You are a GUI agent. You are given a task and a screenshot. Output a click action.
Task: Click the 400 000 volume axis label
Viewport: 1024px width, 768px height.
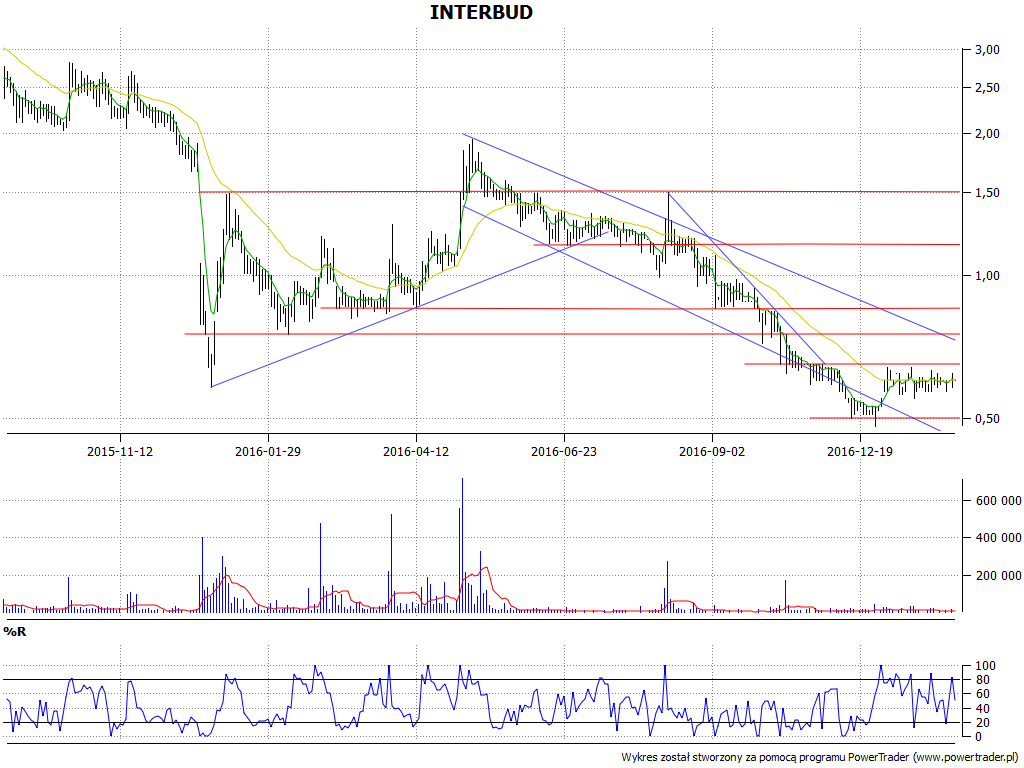coord(998,538)
